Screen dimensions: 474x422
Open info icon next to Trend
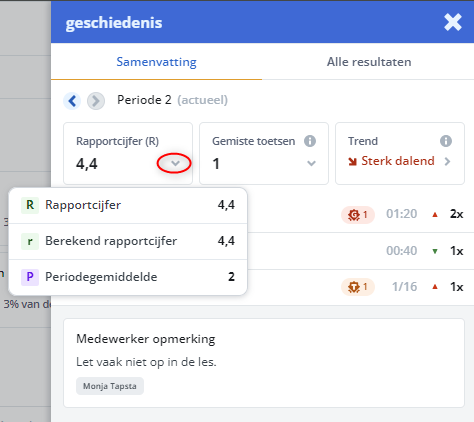(446, 141)
